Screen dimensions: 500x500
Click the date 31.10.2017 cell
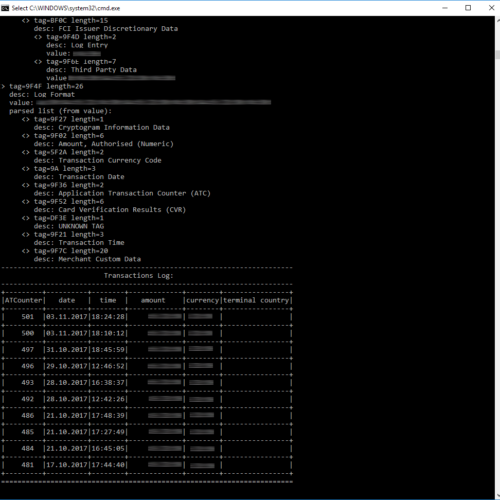pyautogui.click(x=67, y=350)
